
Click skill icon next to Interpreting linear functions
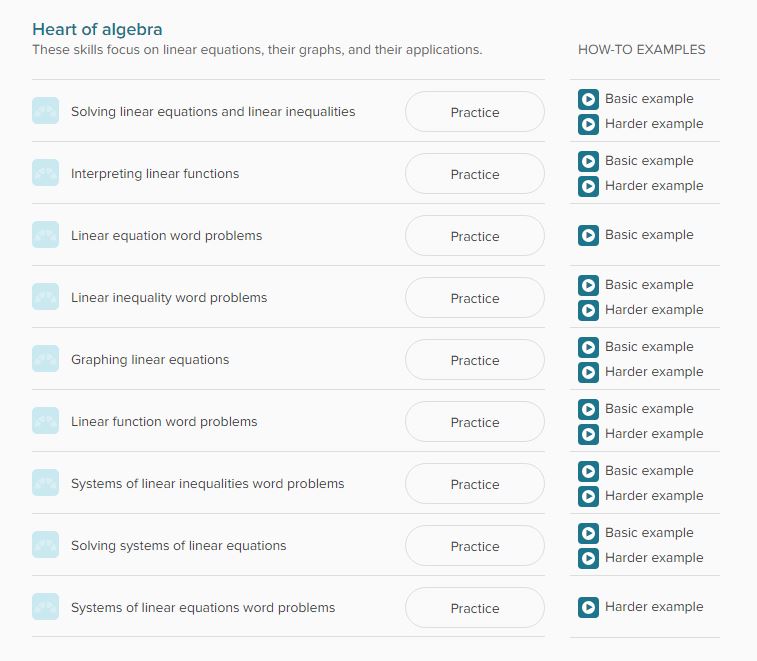pos(45,173)
